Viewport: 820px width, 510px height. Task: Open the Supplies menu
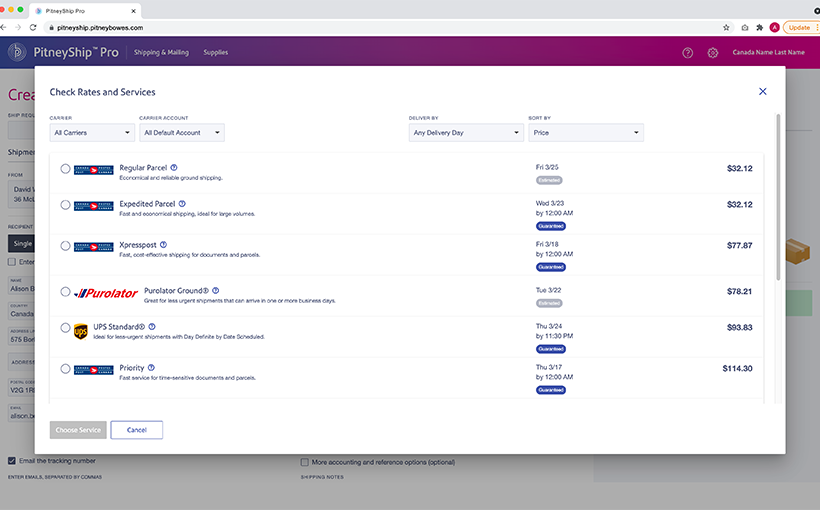click(x=215, y=52)
